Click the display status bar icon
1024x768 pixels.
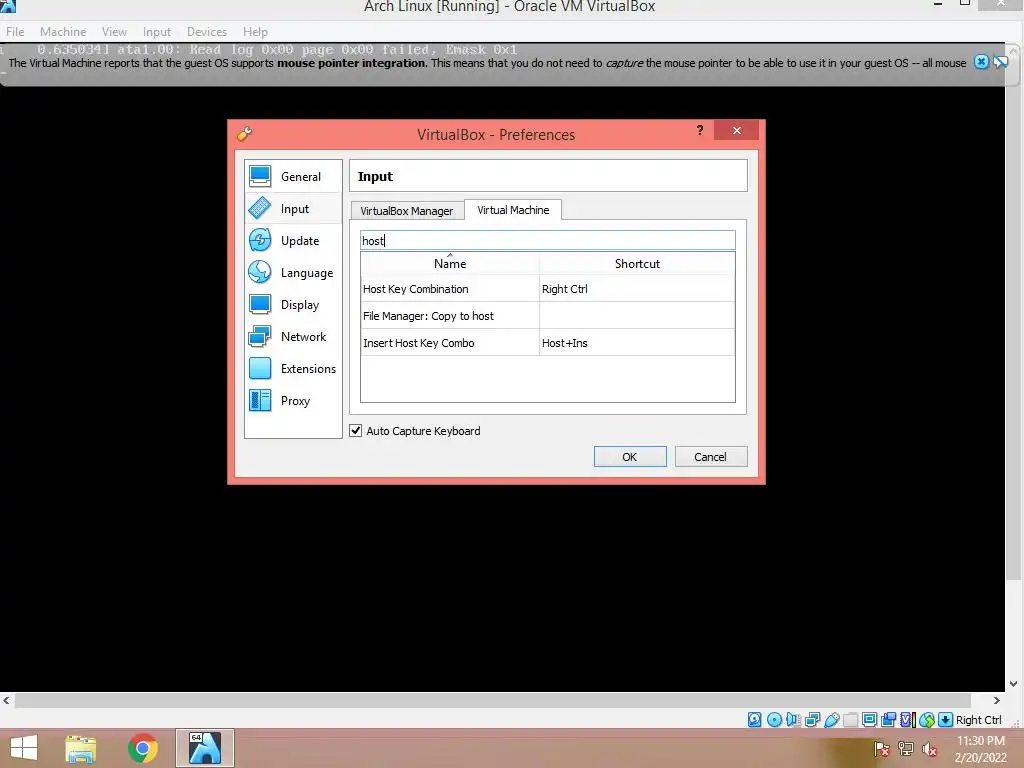point(869,720)
